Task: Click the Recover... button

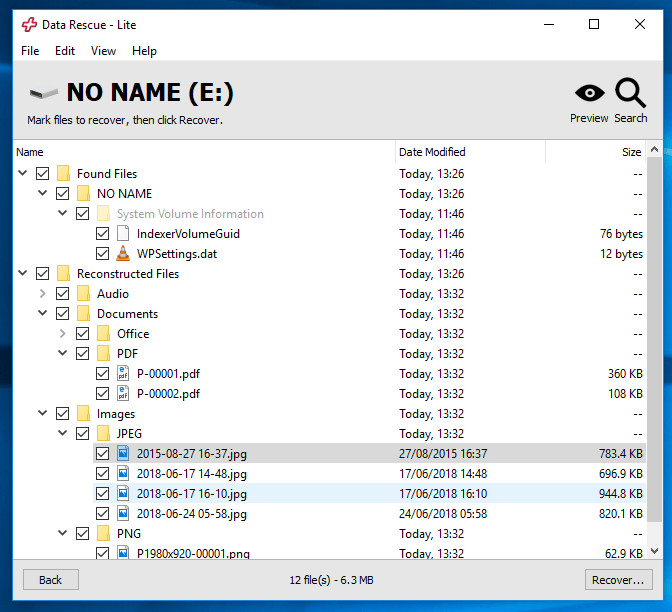Action: click(618, 580)
